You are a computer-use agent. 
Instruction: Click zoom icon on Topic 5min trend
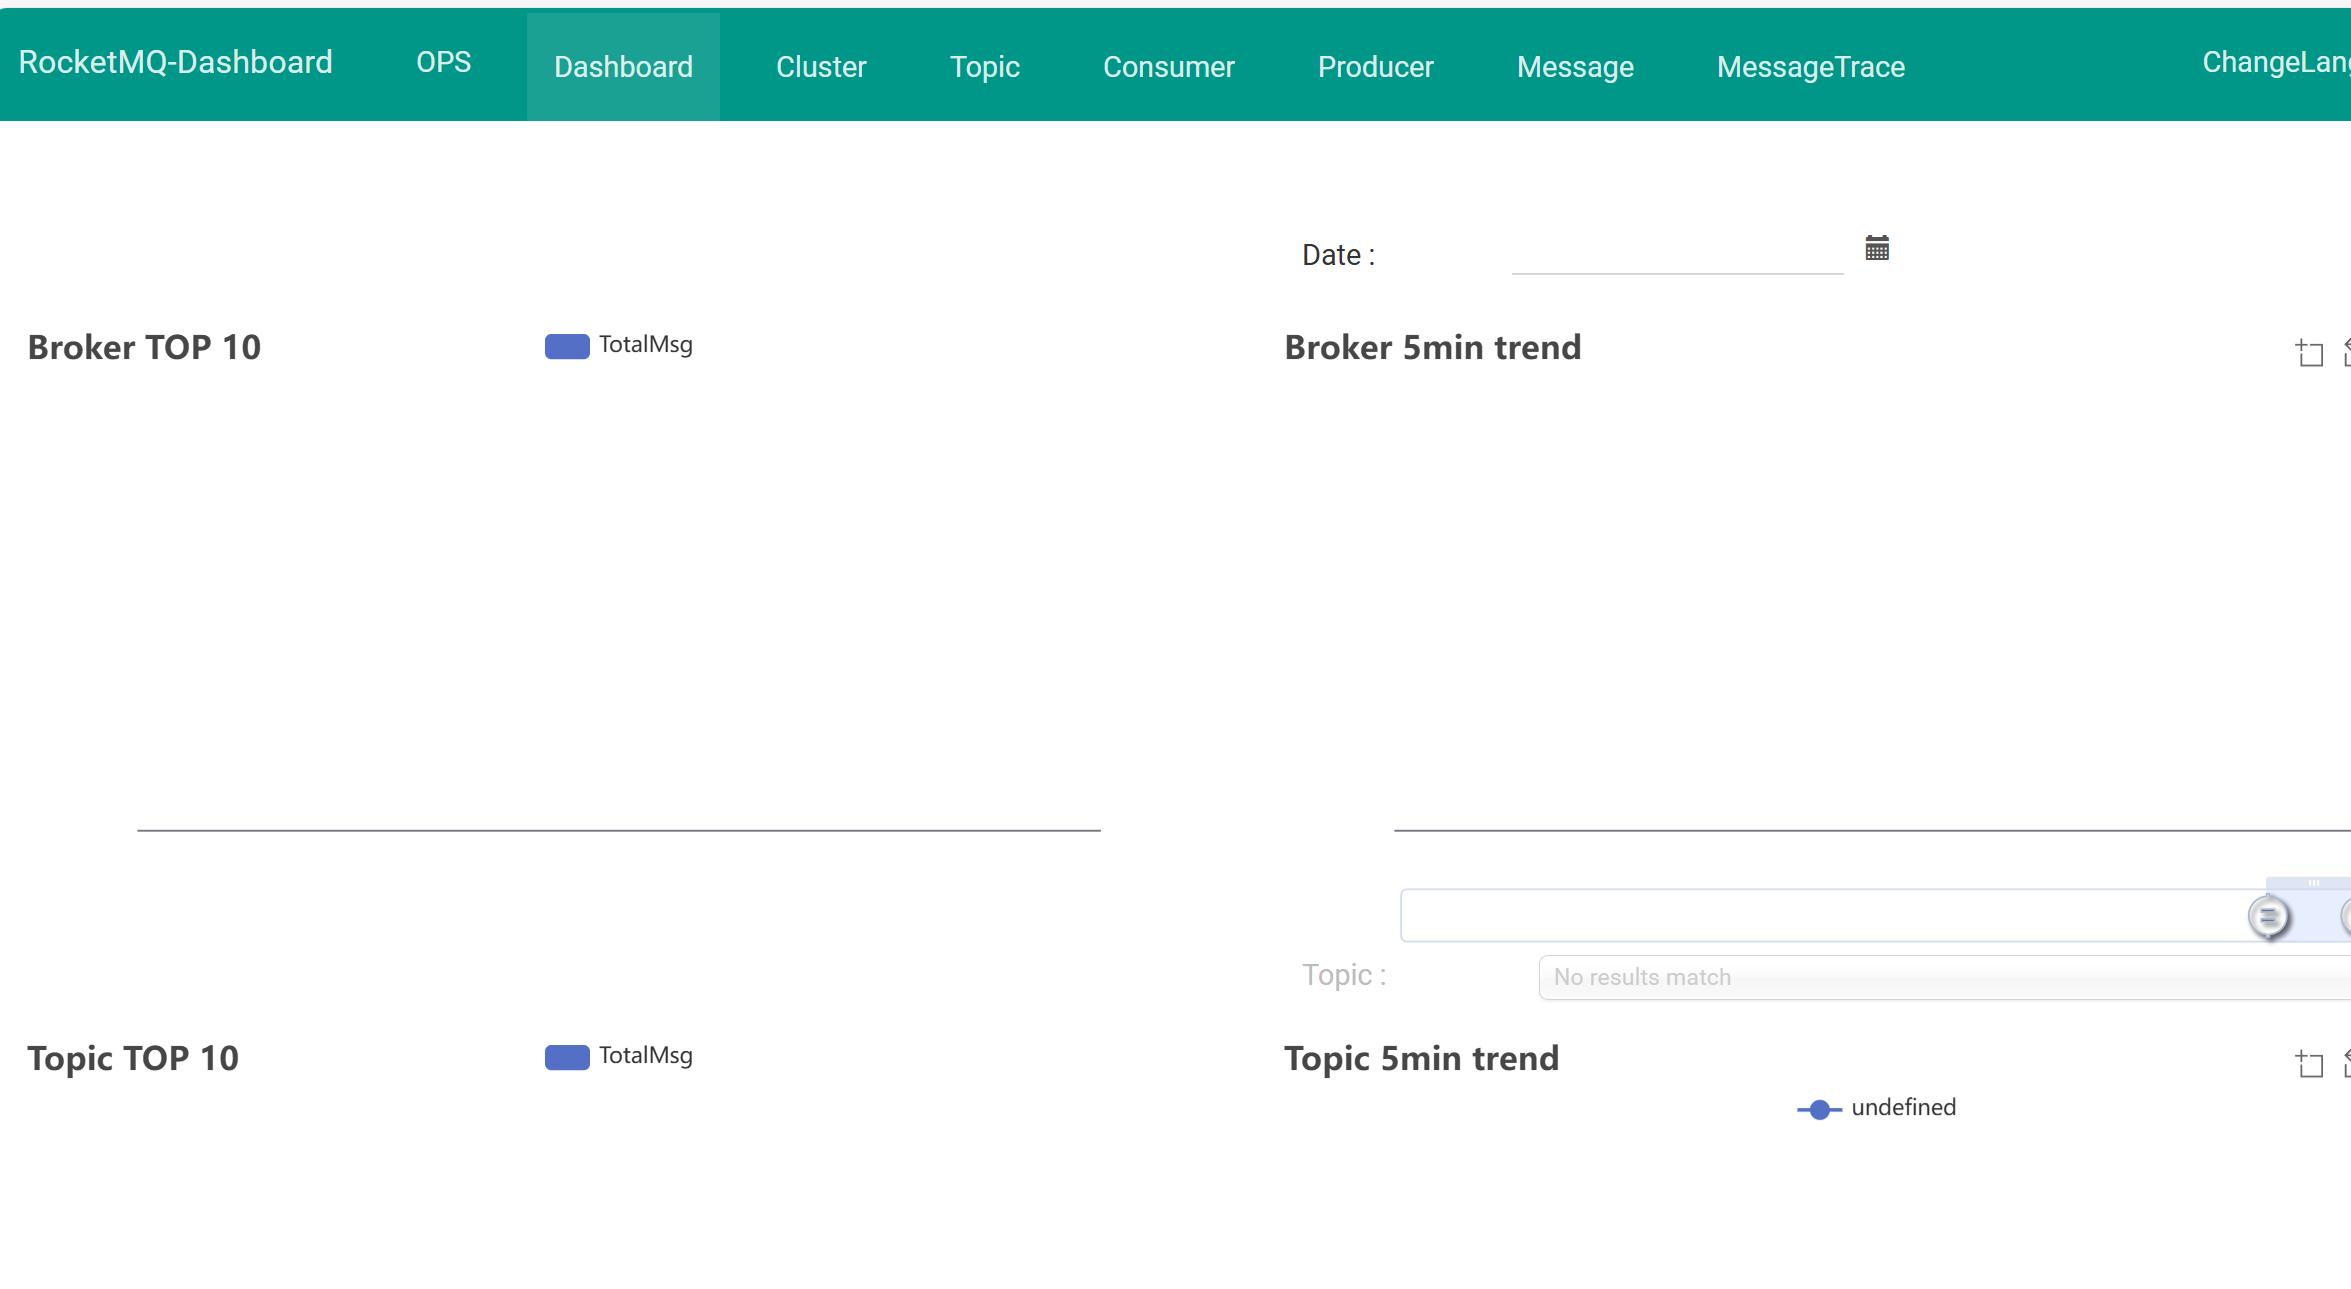pos(2309,1064)
